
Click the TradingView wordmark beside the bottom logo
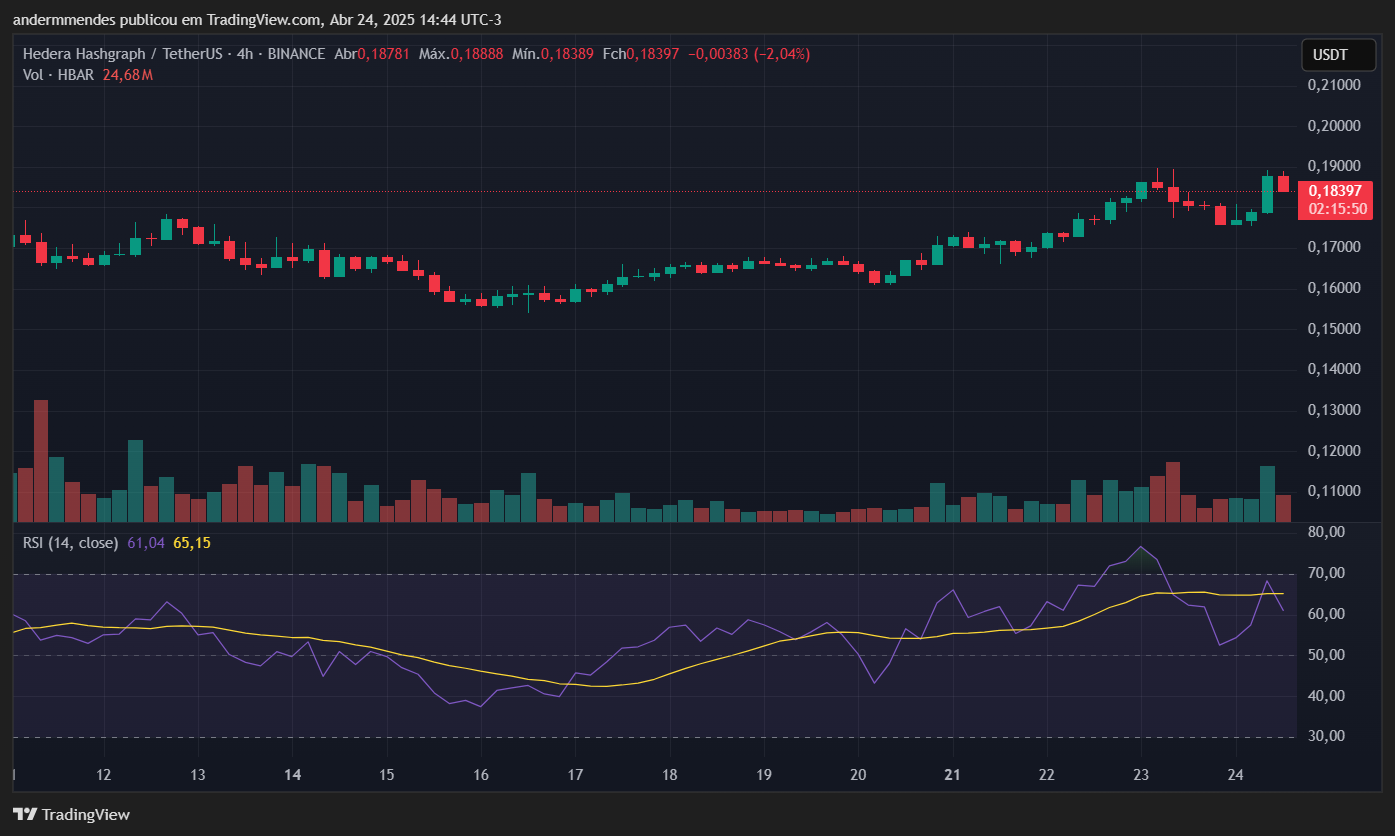(x=87, y=815)
